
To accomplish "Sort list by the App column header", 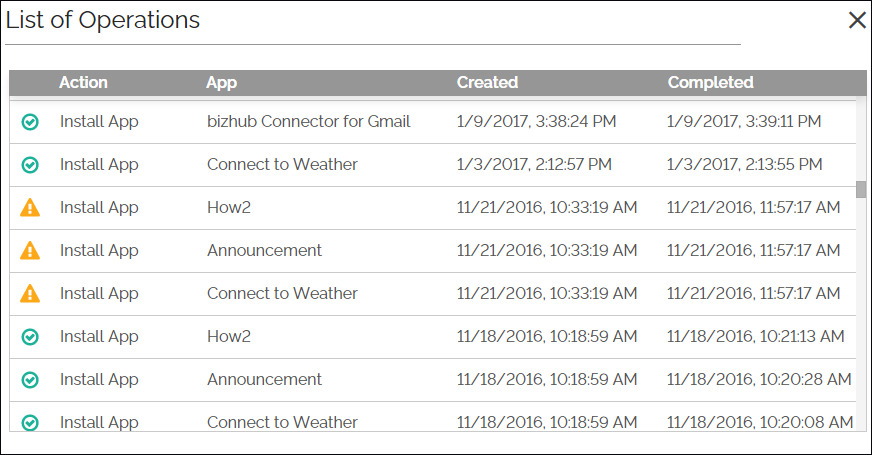I will coord(221,83).
